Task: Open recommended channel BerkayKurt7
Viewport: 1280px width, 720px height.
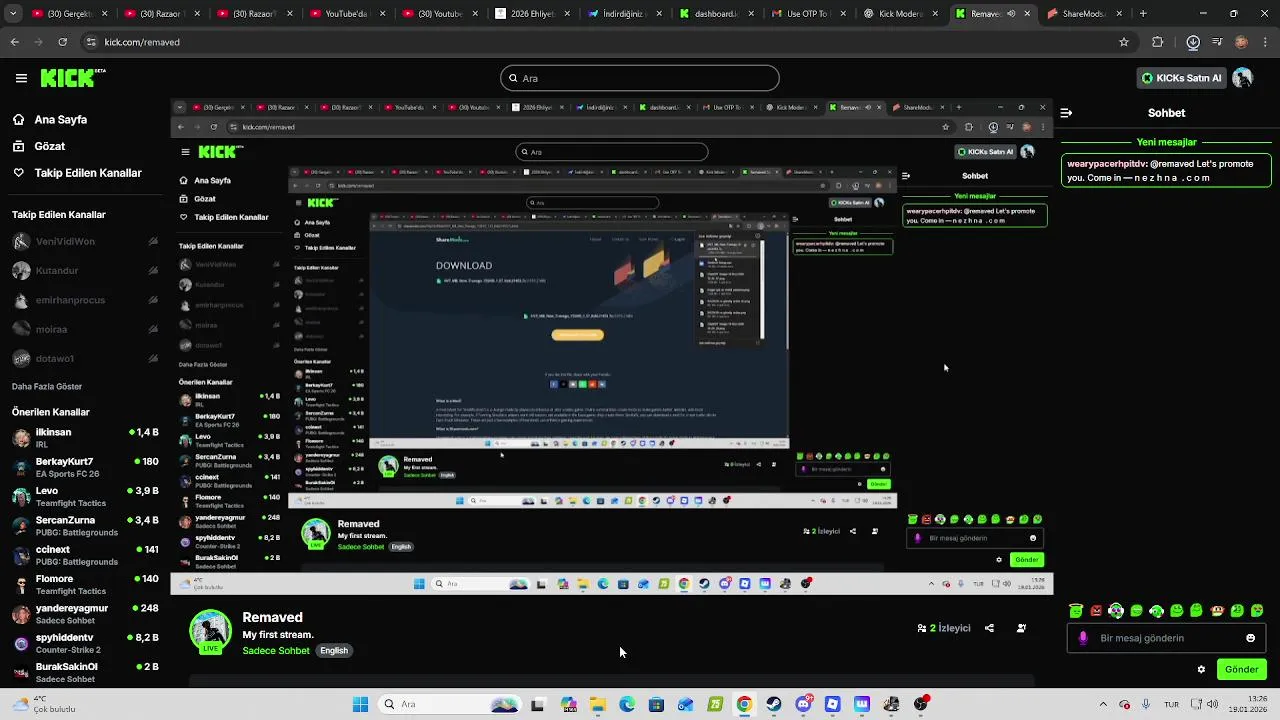Action: (x=85, y=467)
